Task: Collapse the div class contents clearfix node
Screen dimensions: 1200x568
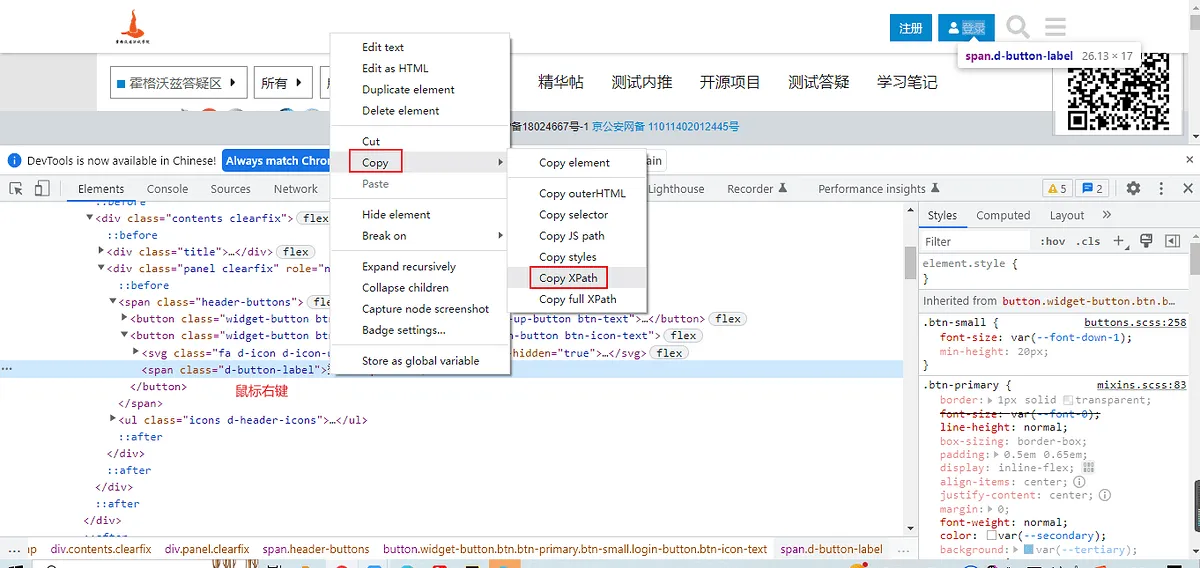Action: pyautogui.click(x=90, y=218)
